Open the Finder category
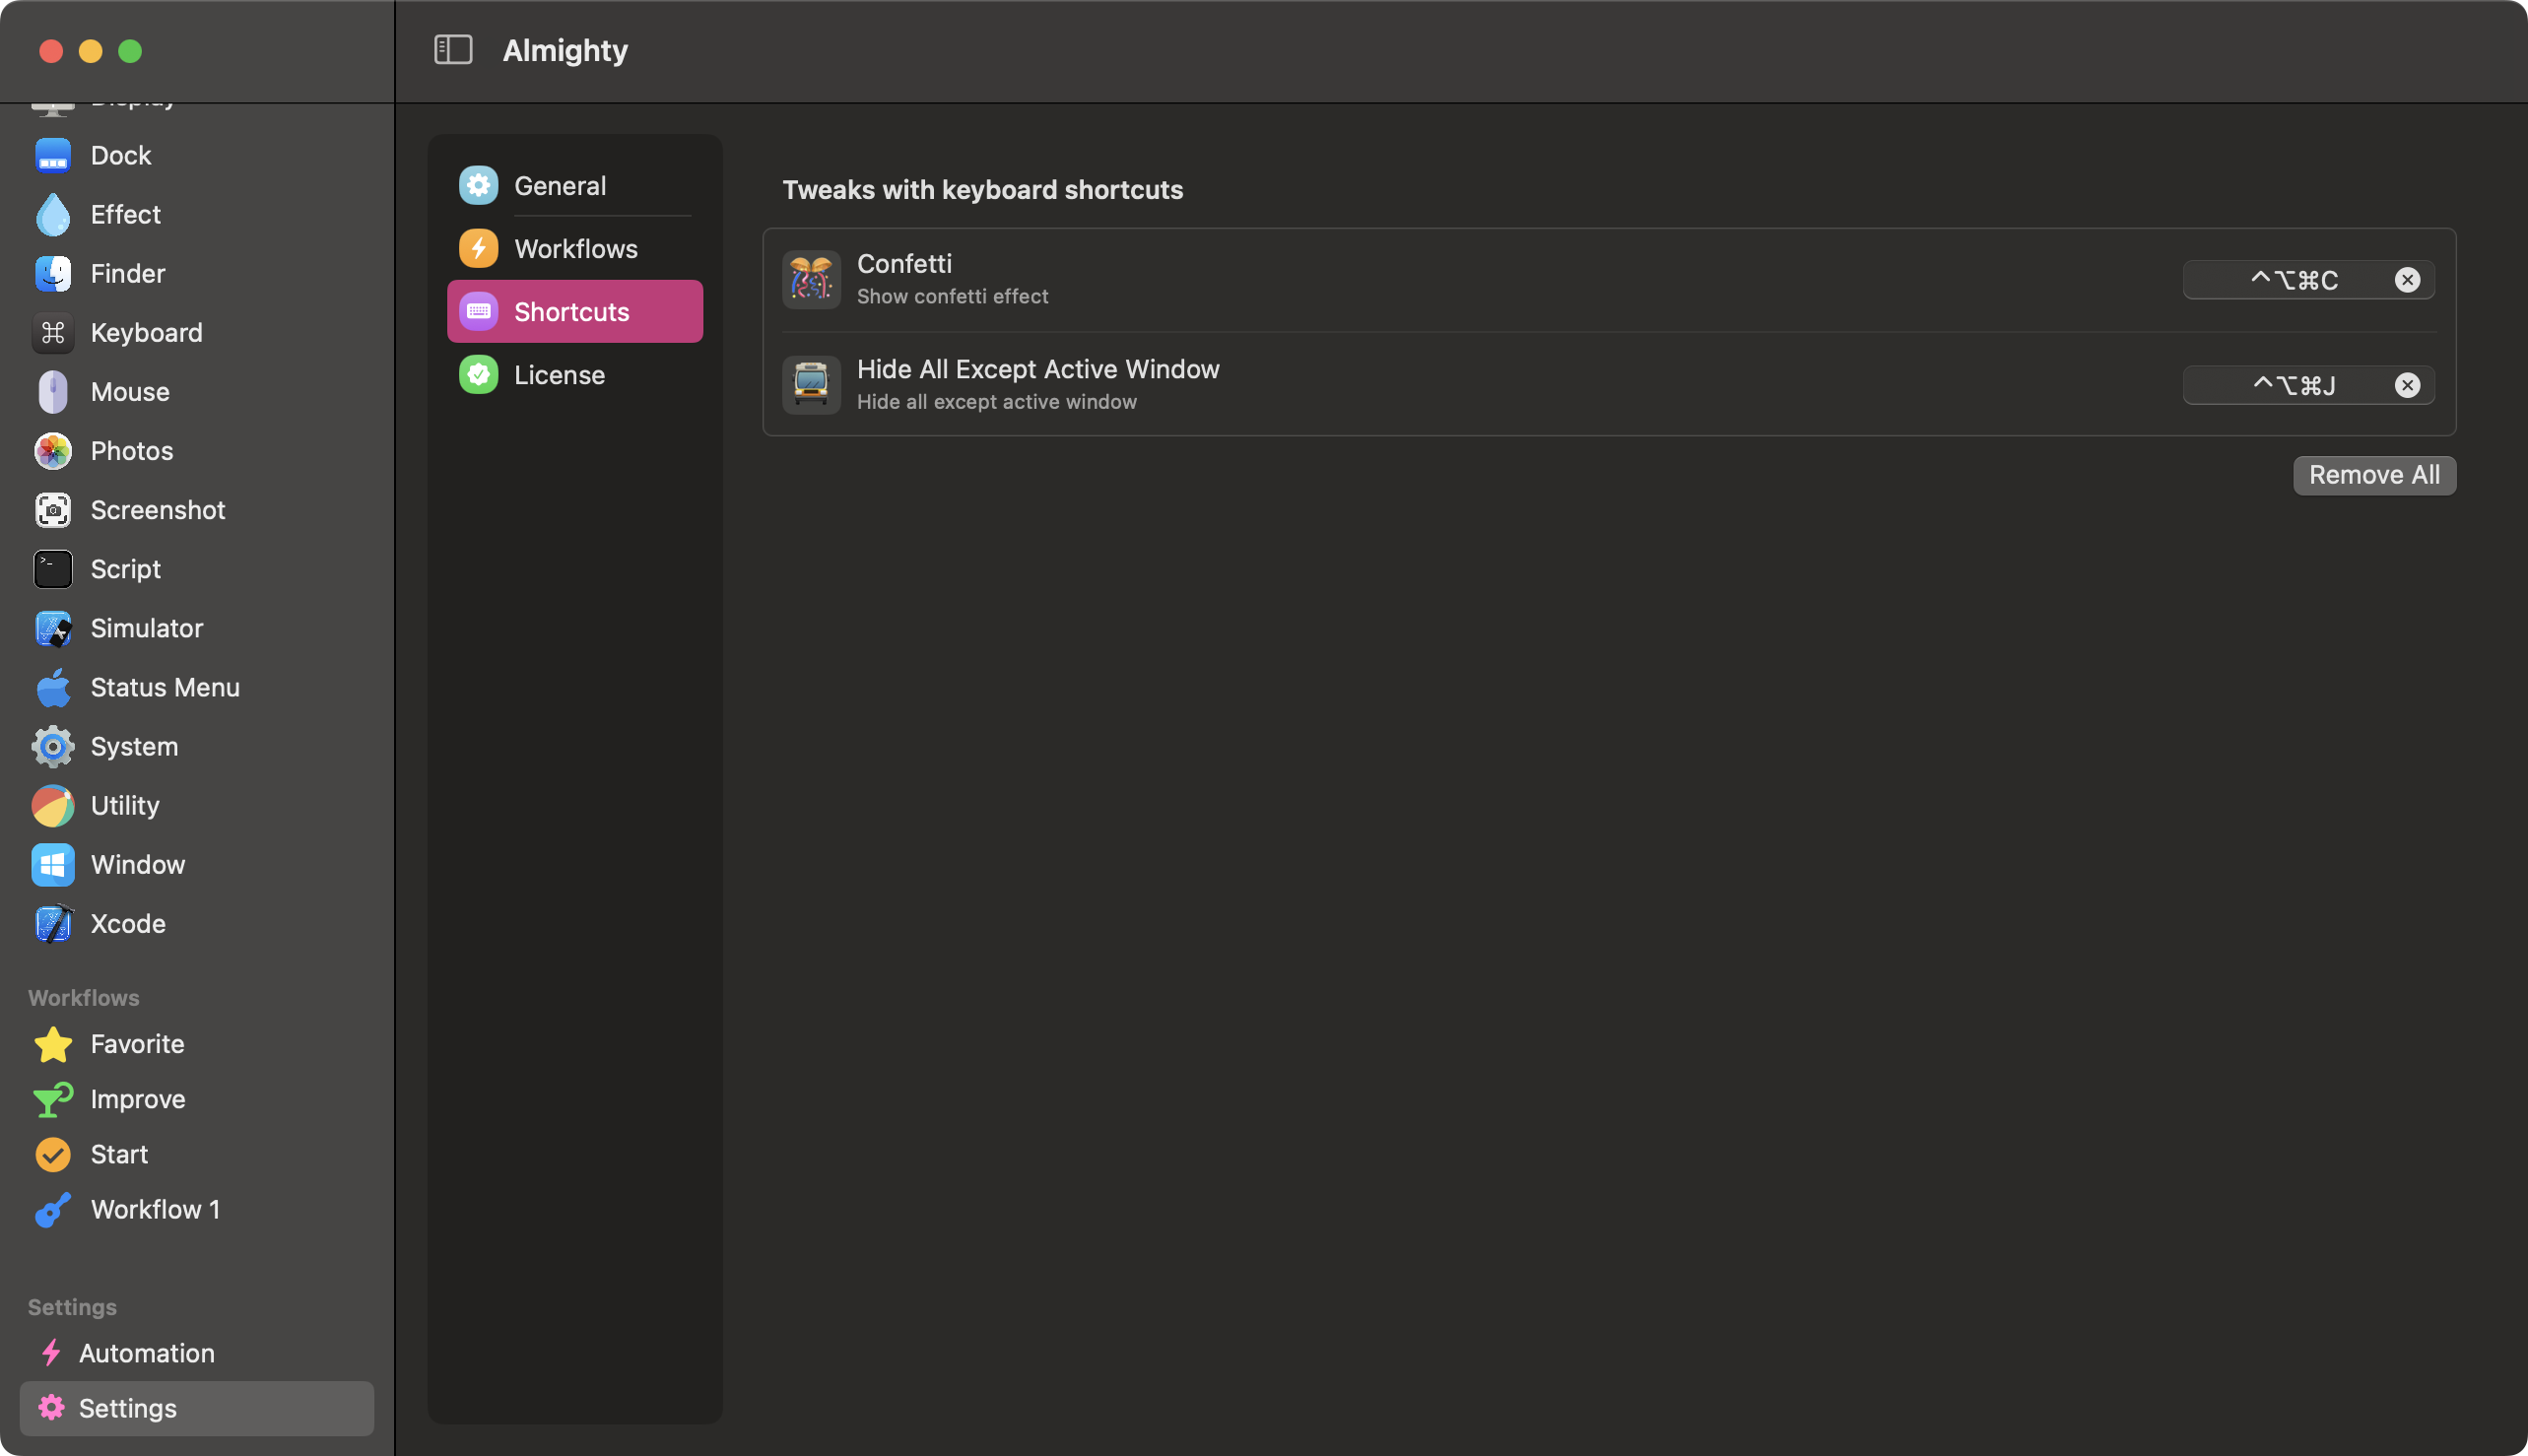2528x1456 pixels. (127, 273)
